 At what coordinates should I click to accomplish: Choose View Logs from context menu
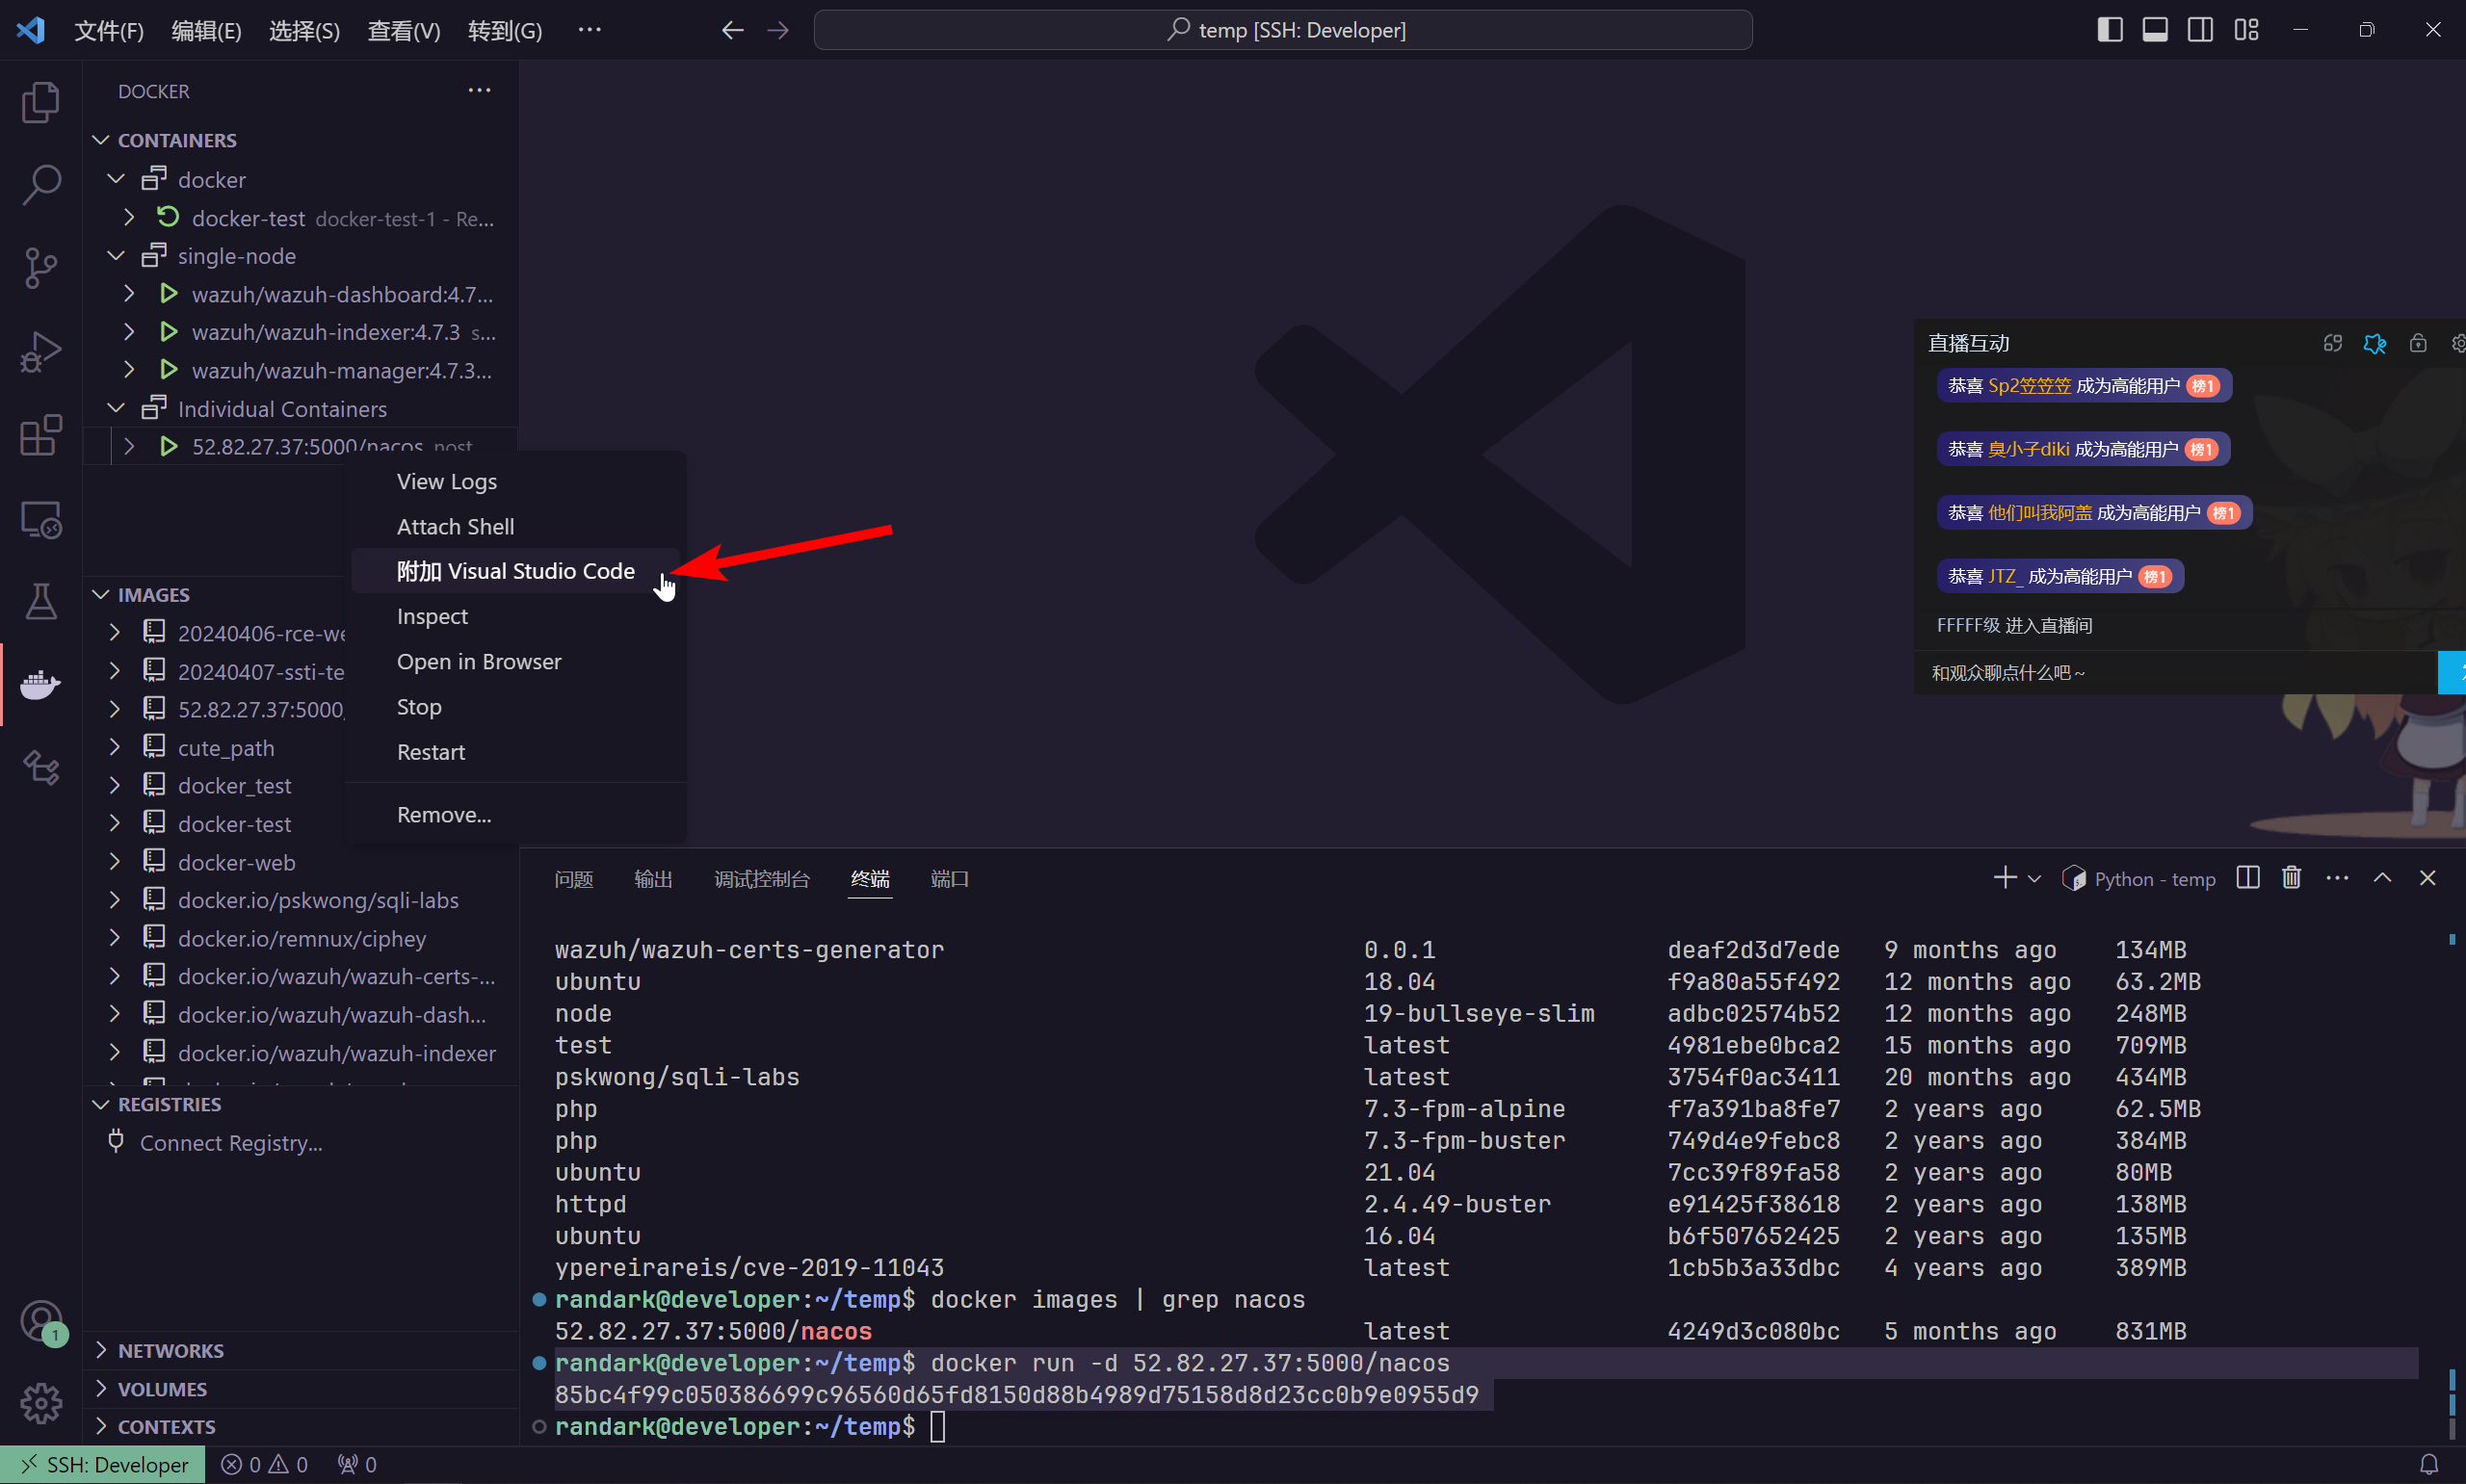click(x=515, y=481)
